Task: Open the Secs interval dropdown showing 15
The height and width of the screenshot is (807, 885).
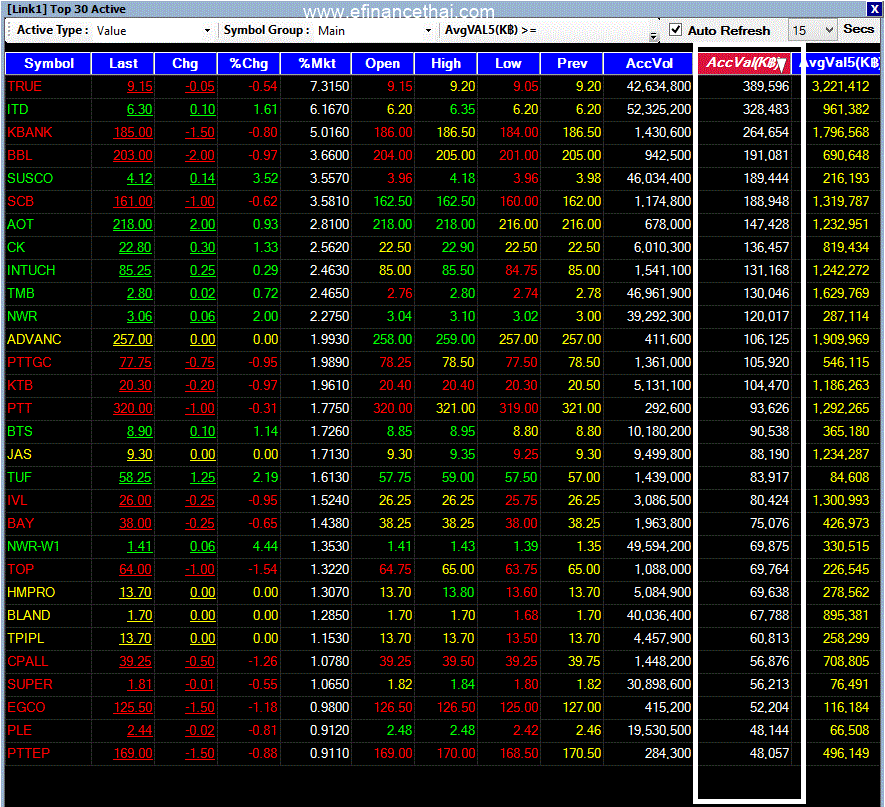Action: [812, 30]
